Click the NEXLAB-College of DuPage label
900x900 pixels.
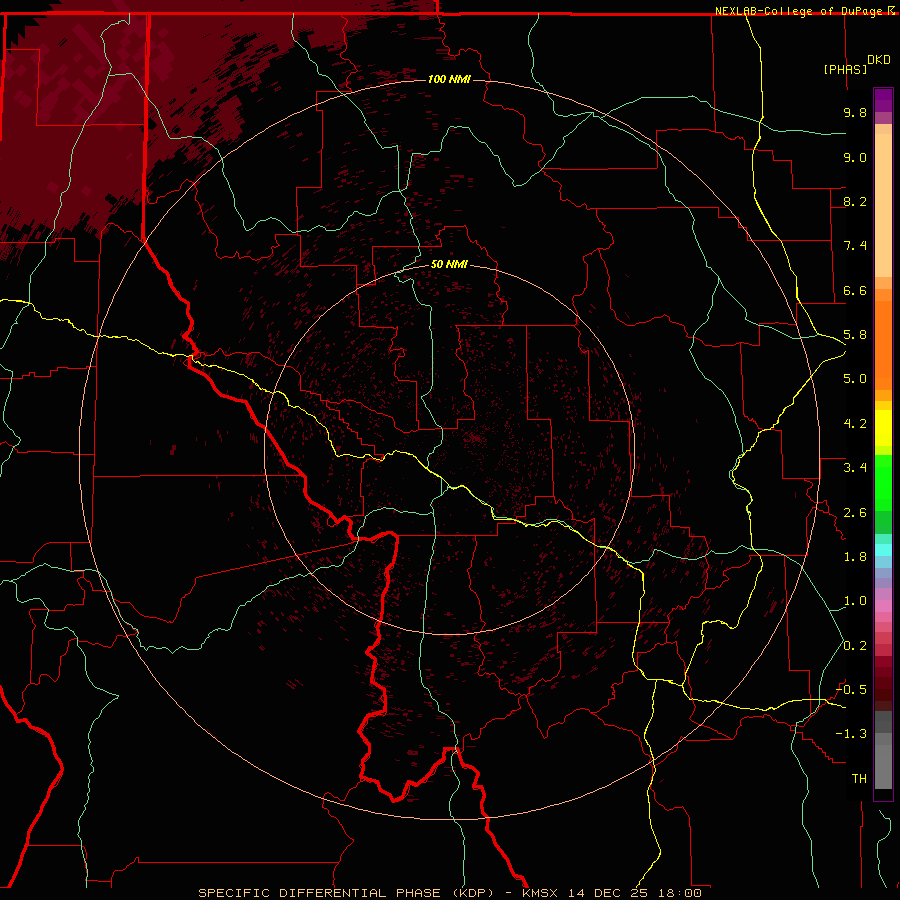point(801,11)
